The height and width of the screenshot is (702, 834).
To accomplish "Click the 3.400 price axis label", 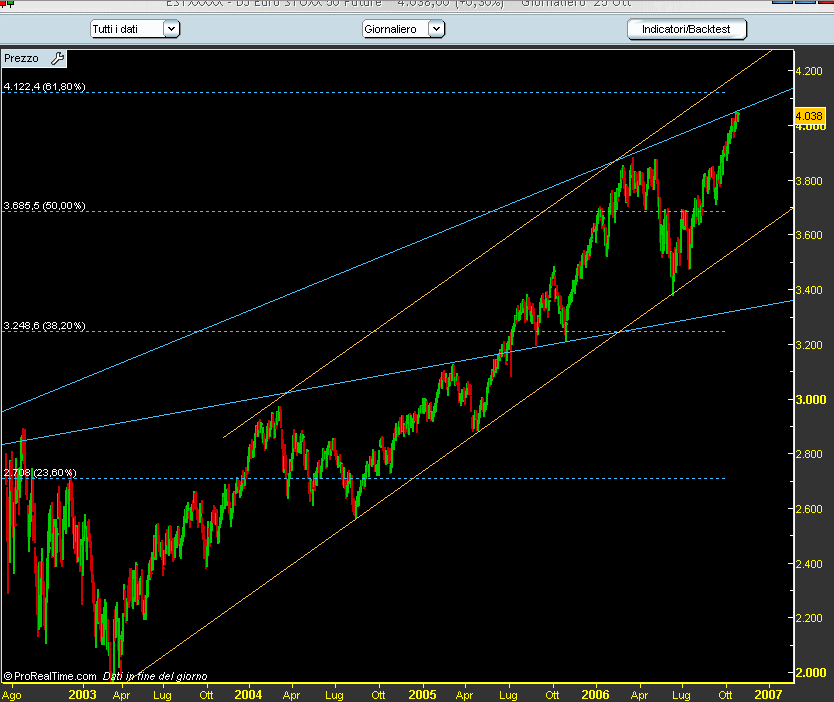I will click(808, 290).
